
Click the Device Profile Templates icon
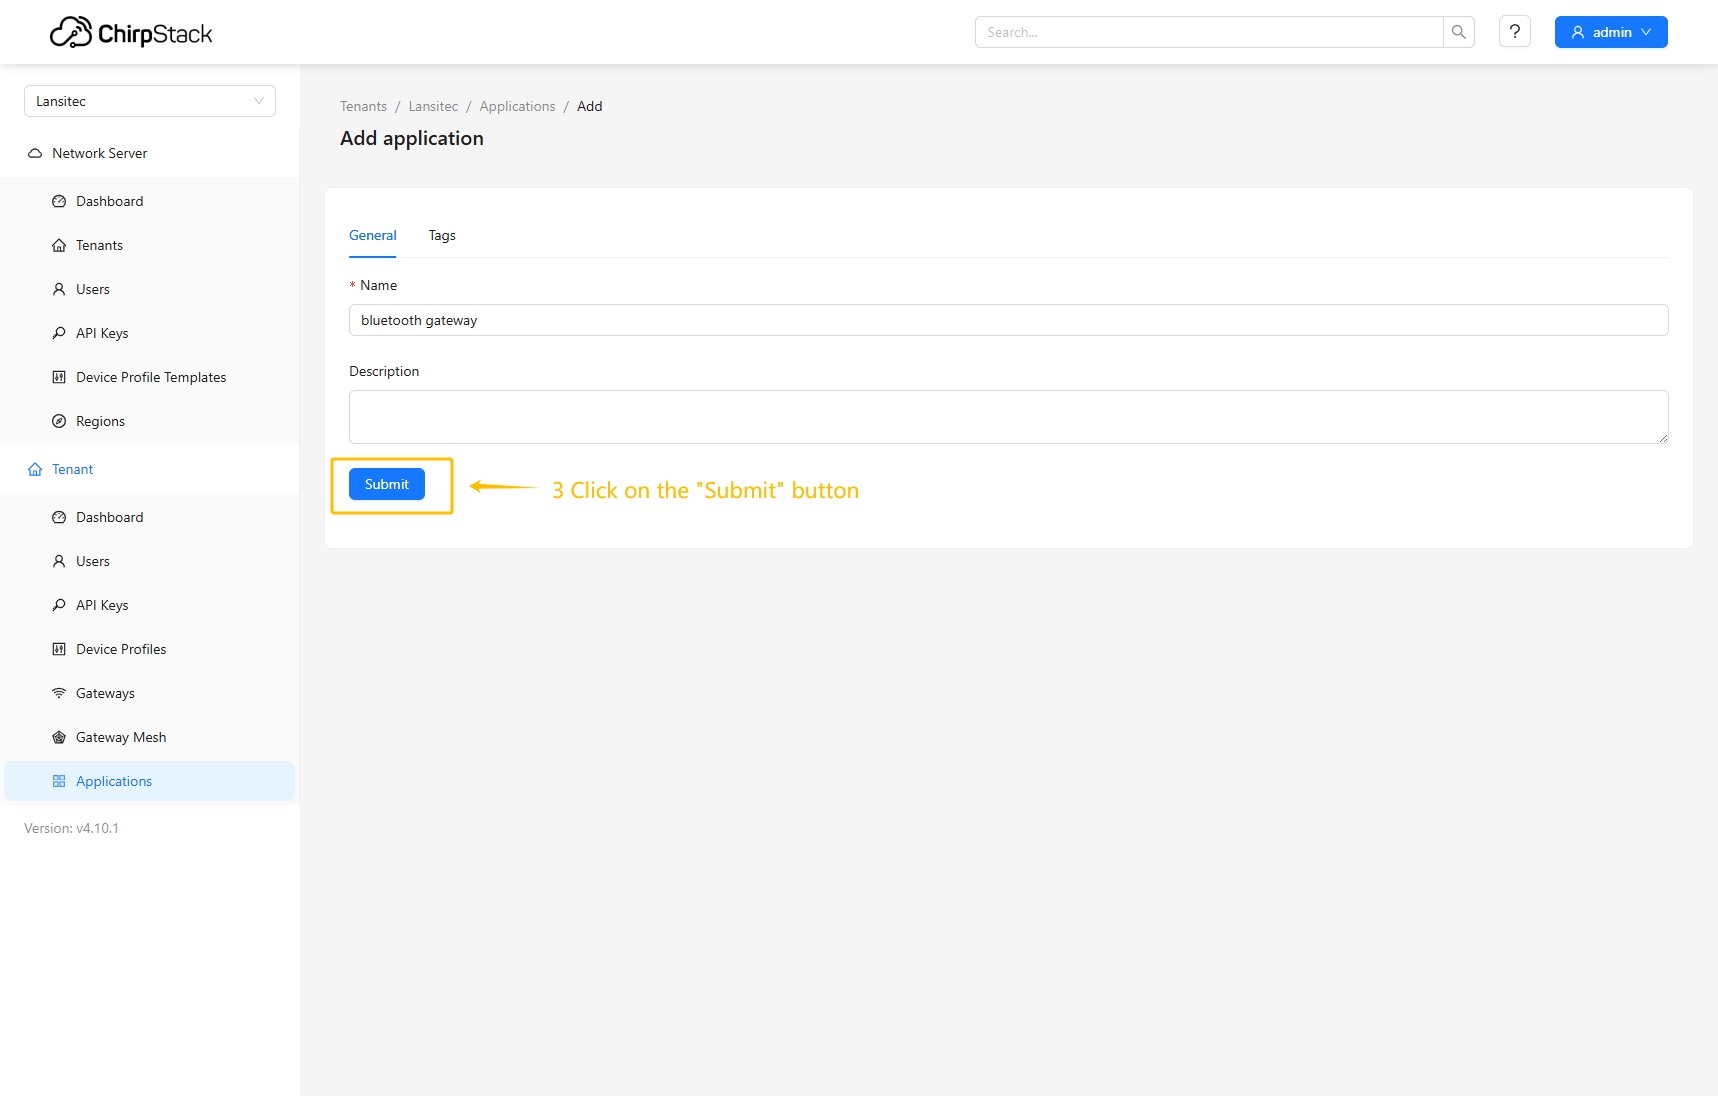pyautogui.click(x=59, y=377)
